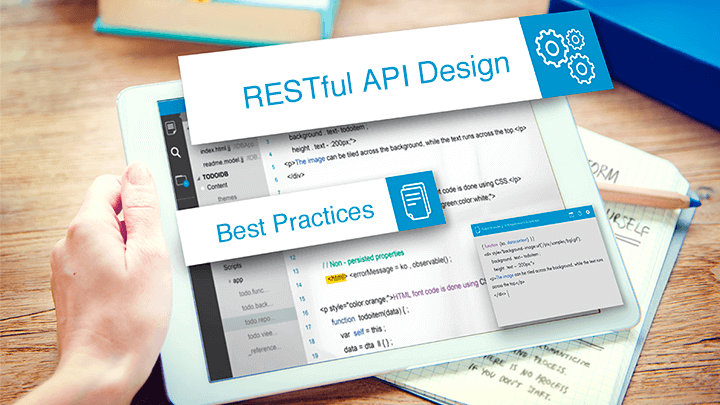Open todo.view... file in tree
Image resolution: width=720 pixels, height=405 pixels.
click(263, 334)
